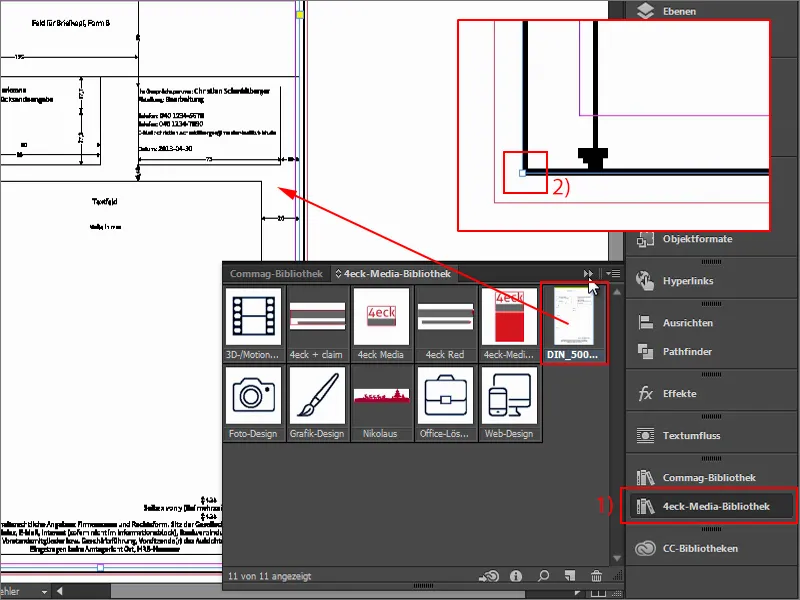Select the 4eck + claim library item
This screenshot has width=800, height=600.
point(317,324)
